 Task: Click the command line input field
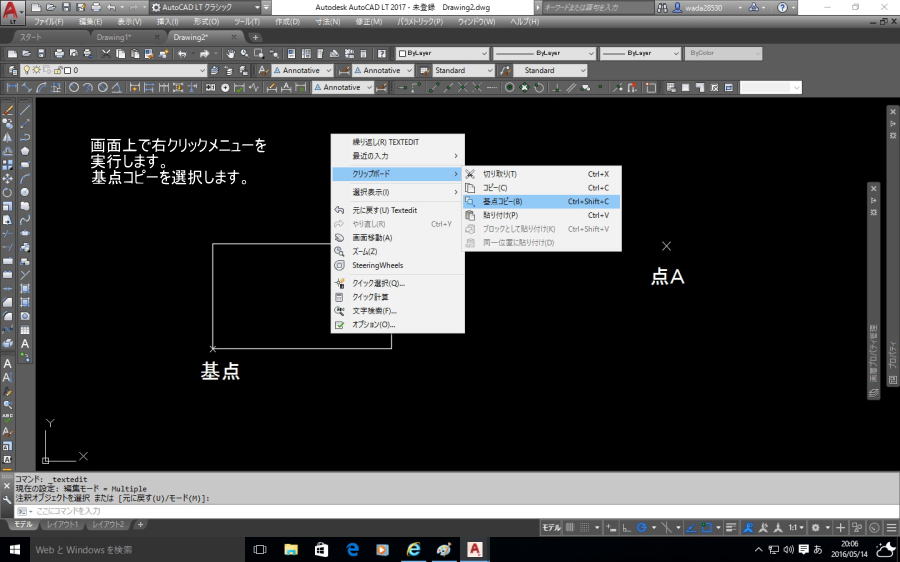(459, 511)
